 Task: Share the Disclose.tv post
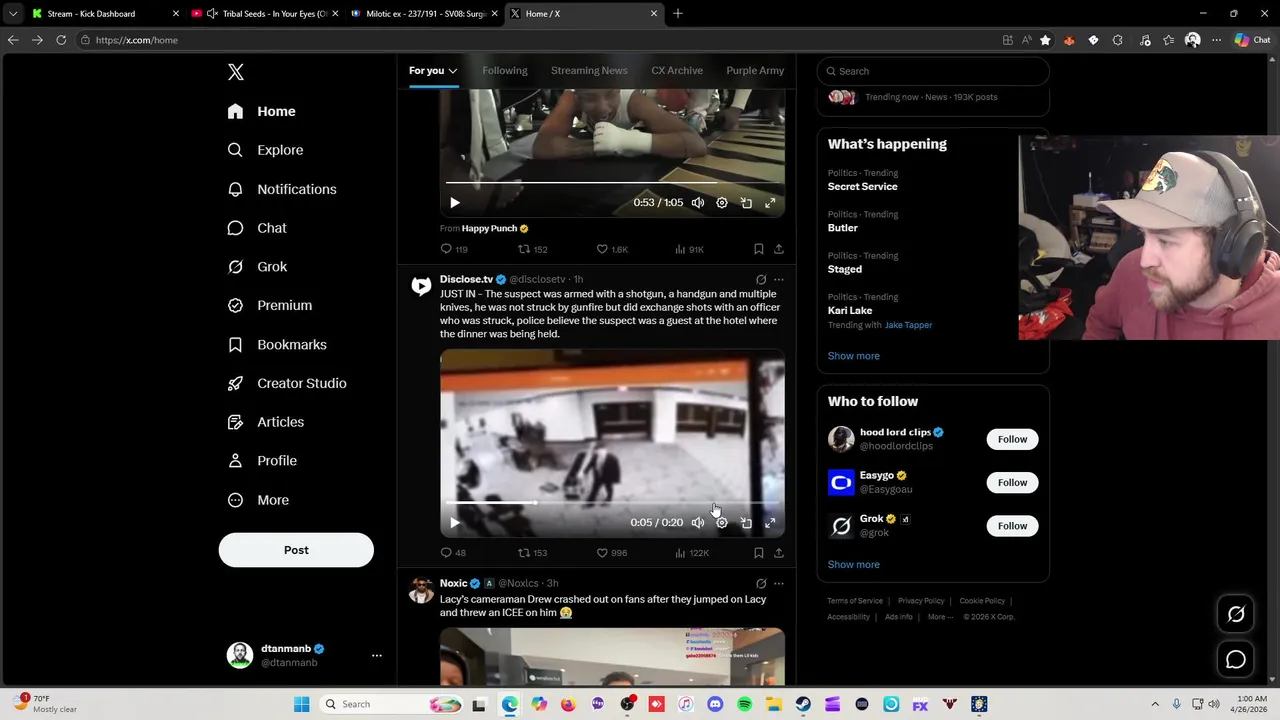778,553
